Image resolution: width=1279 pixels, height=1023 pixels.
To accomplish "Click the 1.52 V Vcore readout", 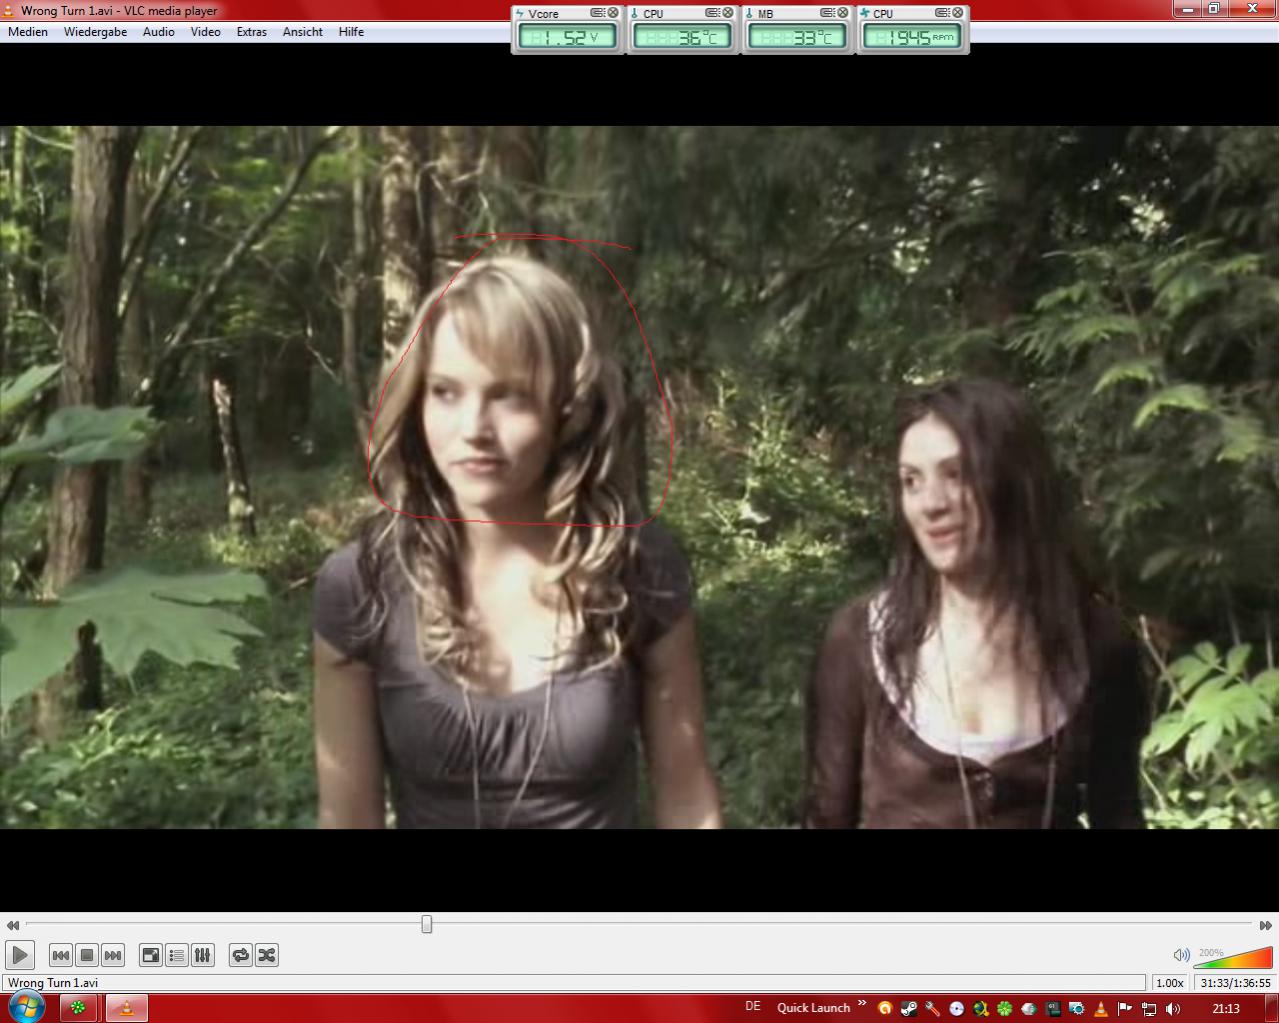I will pyautogui.click(x=568, y=38).
